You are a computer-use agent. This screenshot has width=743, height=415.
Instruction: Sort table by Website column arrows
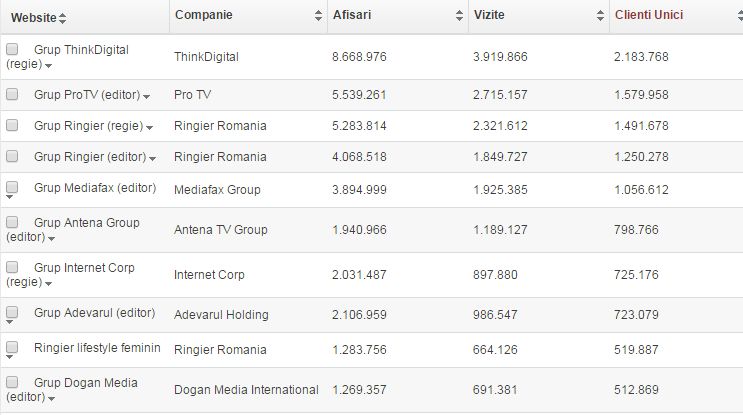63,18
